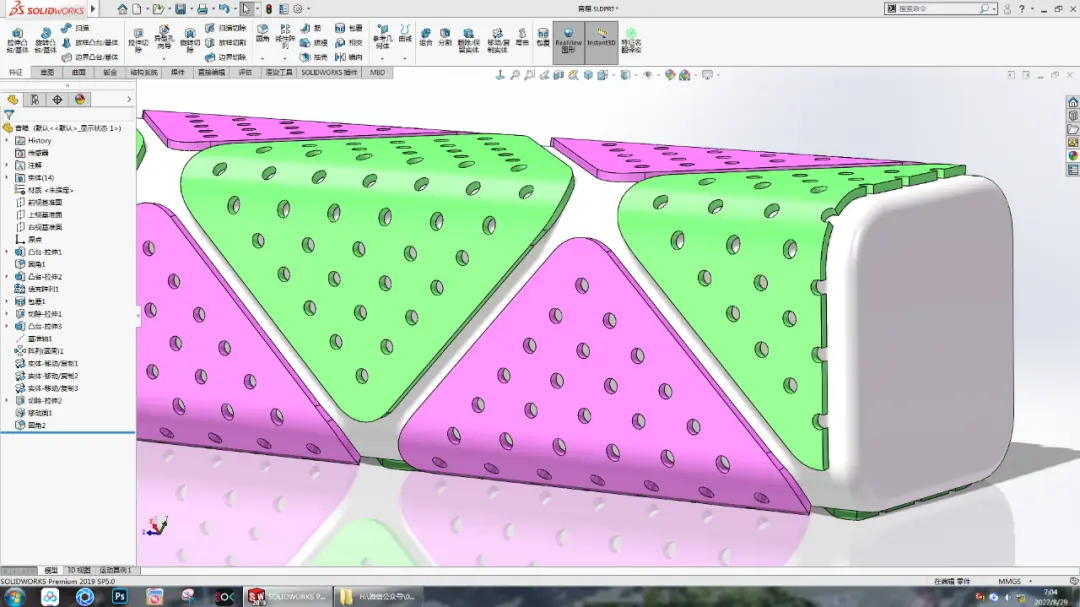Image resolution: width=1080 pixels, height=607 pixels.
Task: Open Options via the gear icon
Action: (x=298, y=9)
